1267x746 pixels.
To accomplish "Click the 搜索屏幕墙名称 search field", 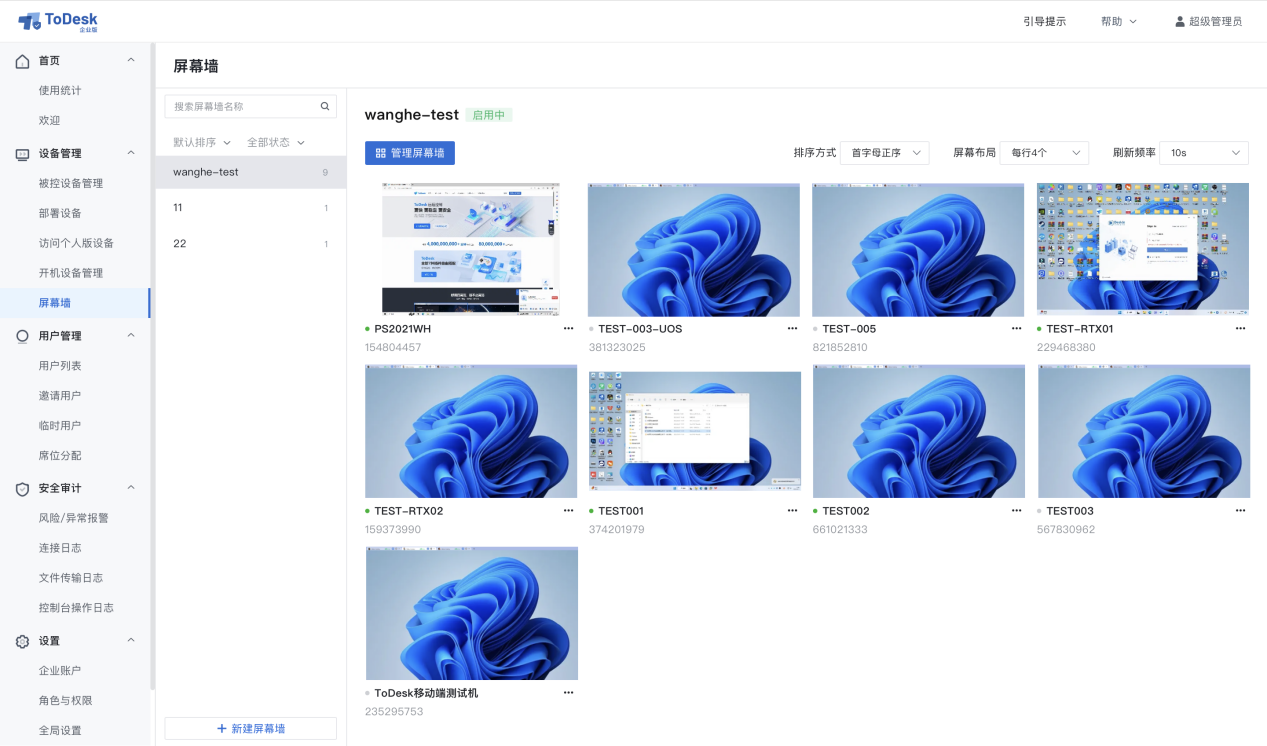I will [251, 106].
